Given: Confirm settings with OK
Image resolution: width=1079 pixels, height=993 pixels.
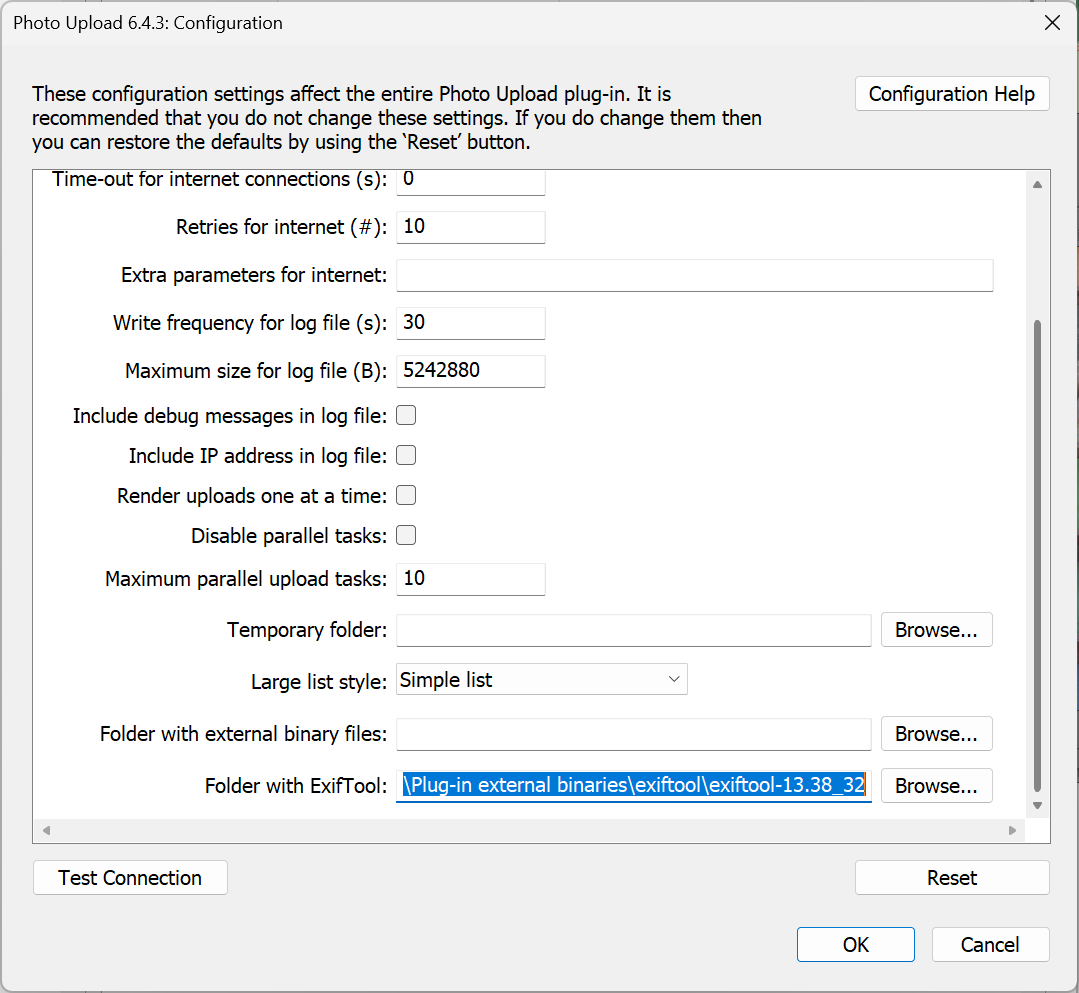Looking at the screenshot, I should [x=855, y=945].
